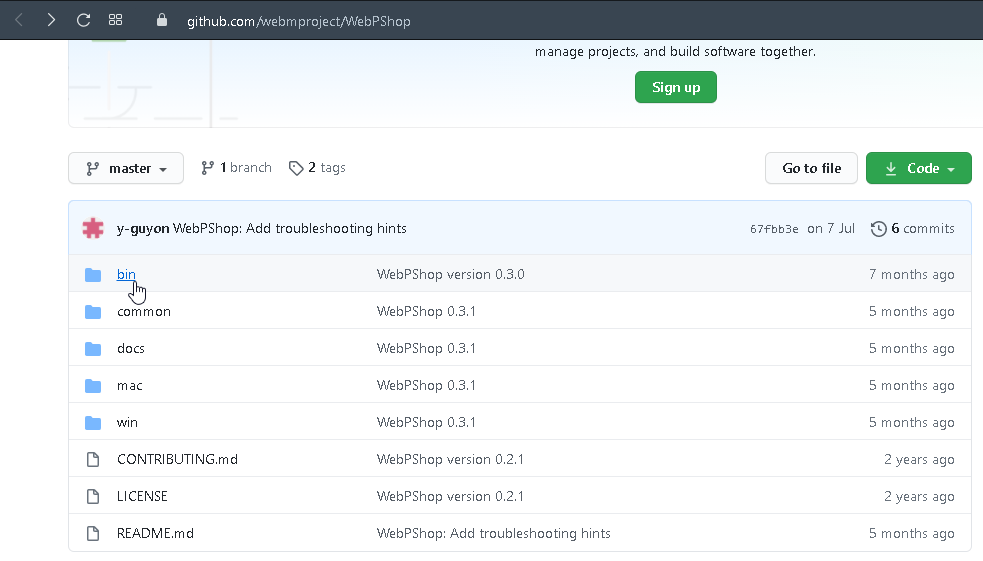Open the 'WebPShop version 0.3.0' commit message on the bin row

(x=450, y=275)
